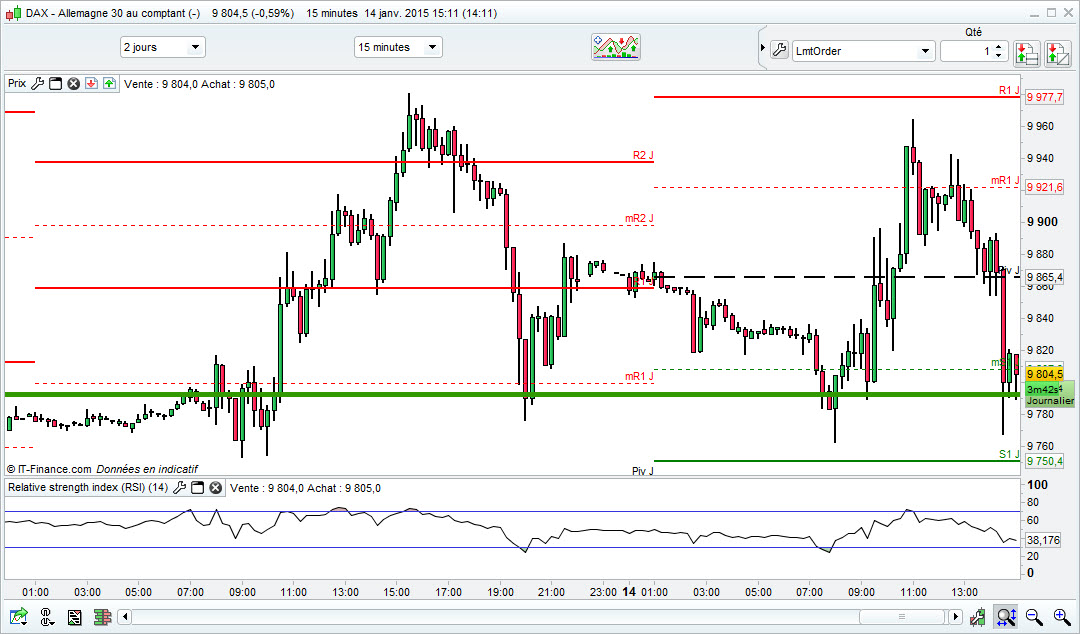The height and width of the screenshot is (634, 1080).
Task: Increase quantity with Qté up arrow
Action: [999, 47]
